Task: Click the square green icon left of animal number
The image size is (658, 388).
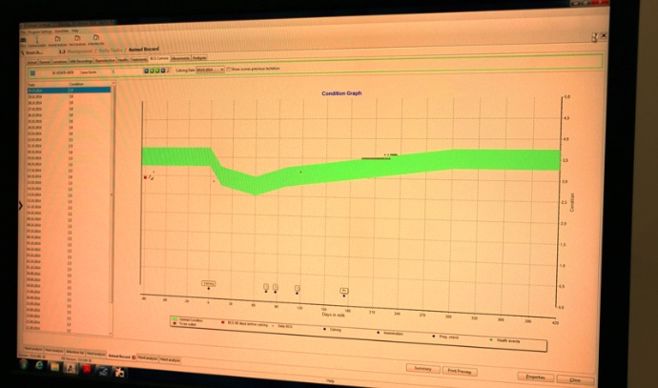Action: click(33, 73)
